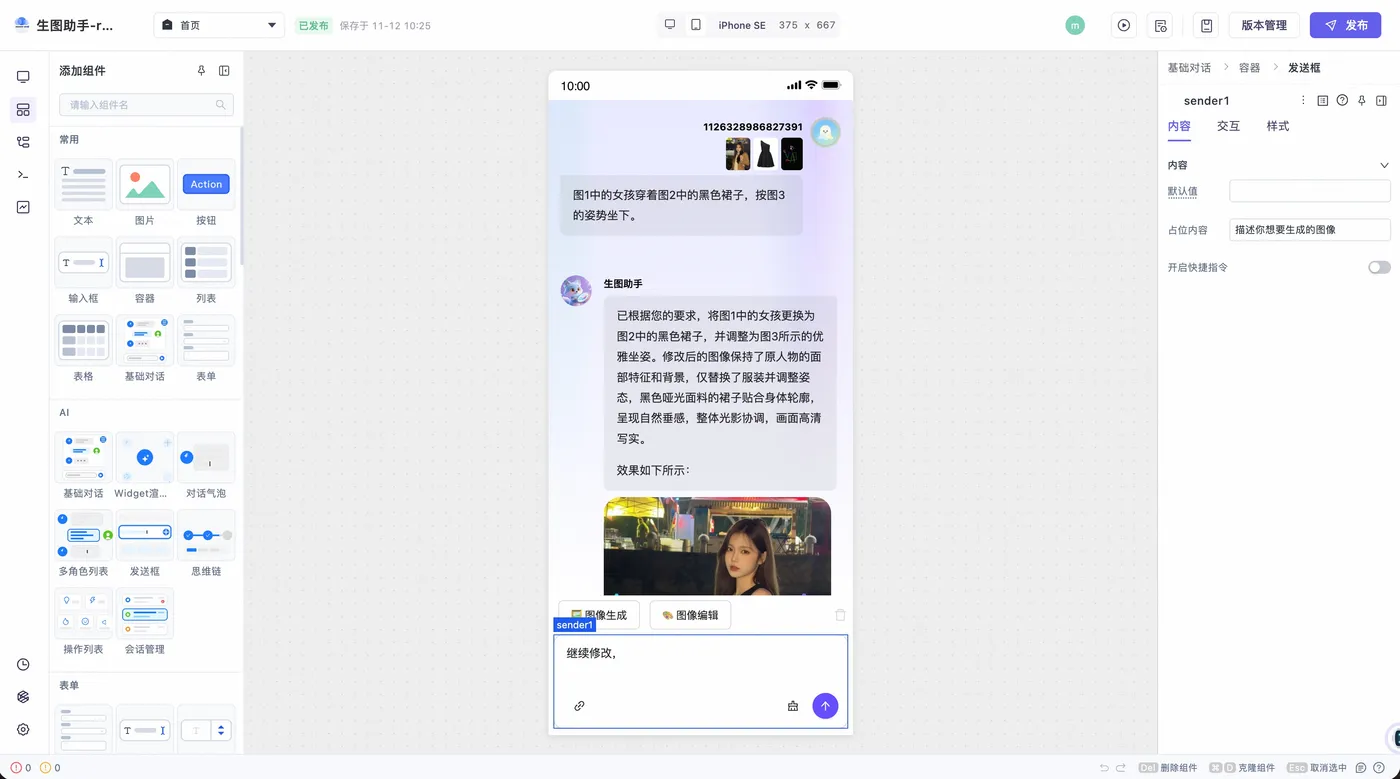Click the attachment link icon in sender

[579, 706]
